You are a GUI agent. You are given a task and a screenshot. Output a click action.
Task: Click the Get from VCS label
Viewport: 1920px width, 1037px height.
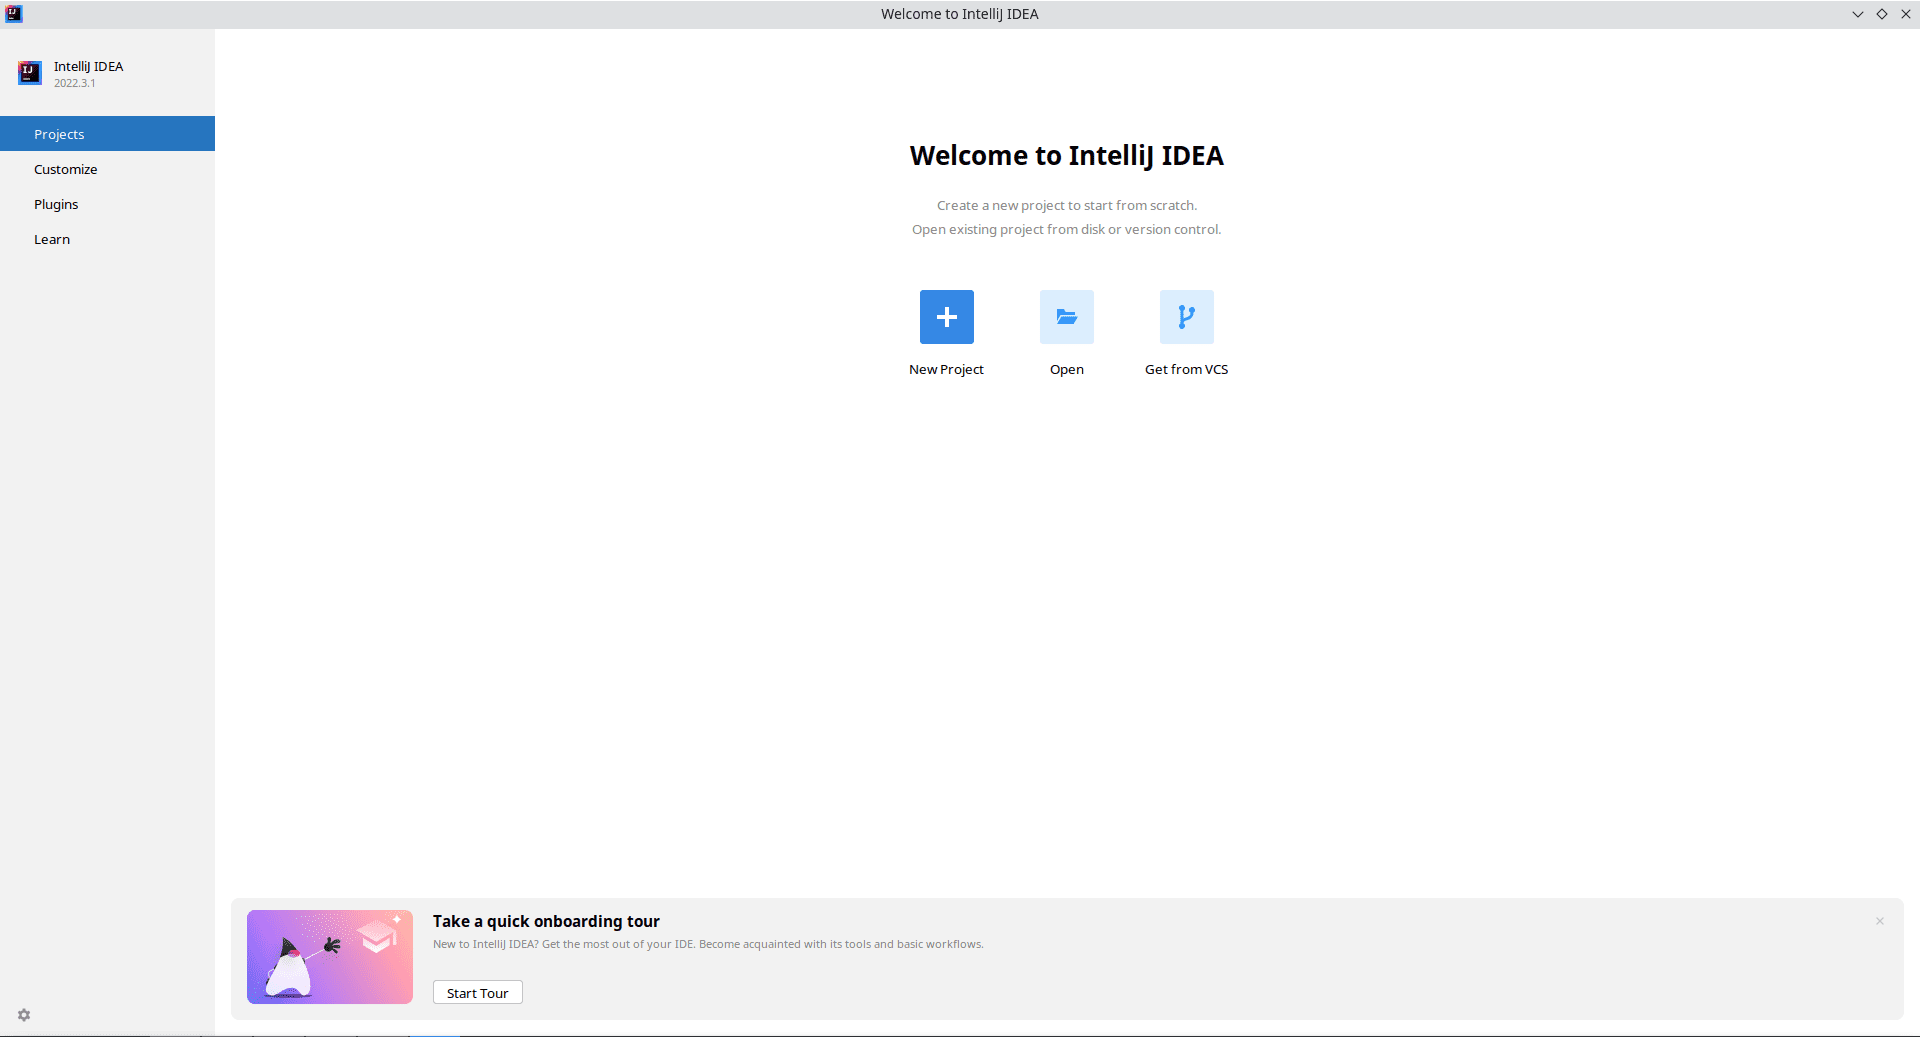1186,369
